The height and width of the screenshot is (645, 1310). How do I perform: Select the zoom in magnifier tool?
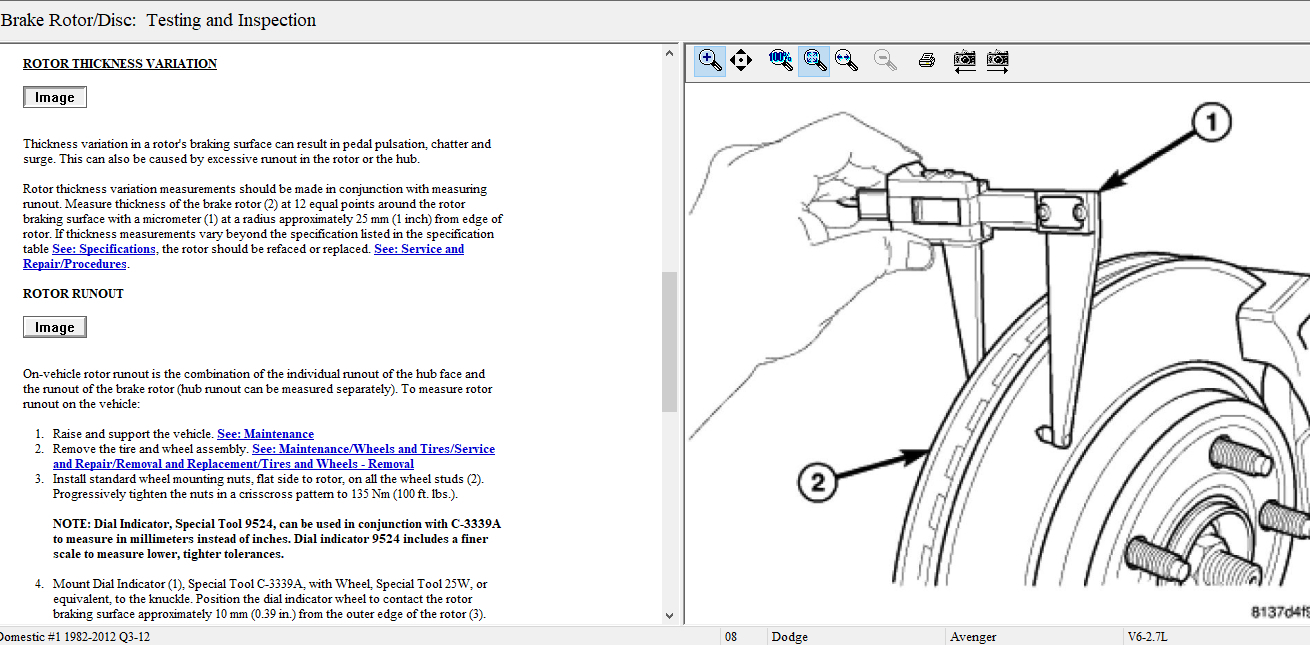[710, 61]
